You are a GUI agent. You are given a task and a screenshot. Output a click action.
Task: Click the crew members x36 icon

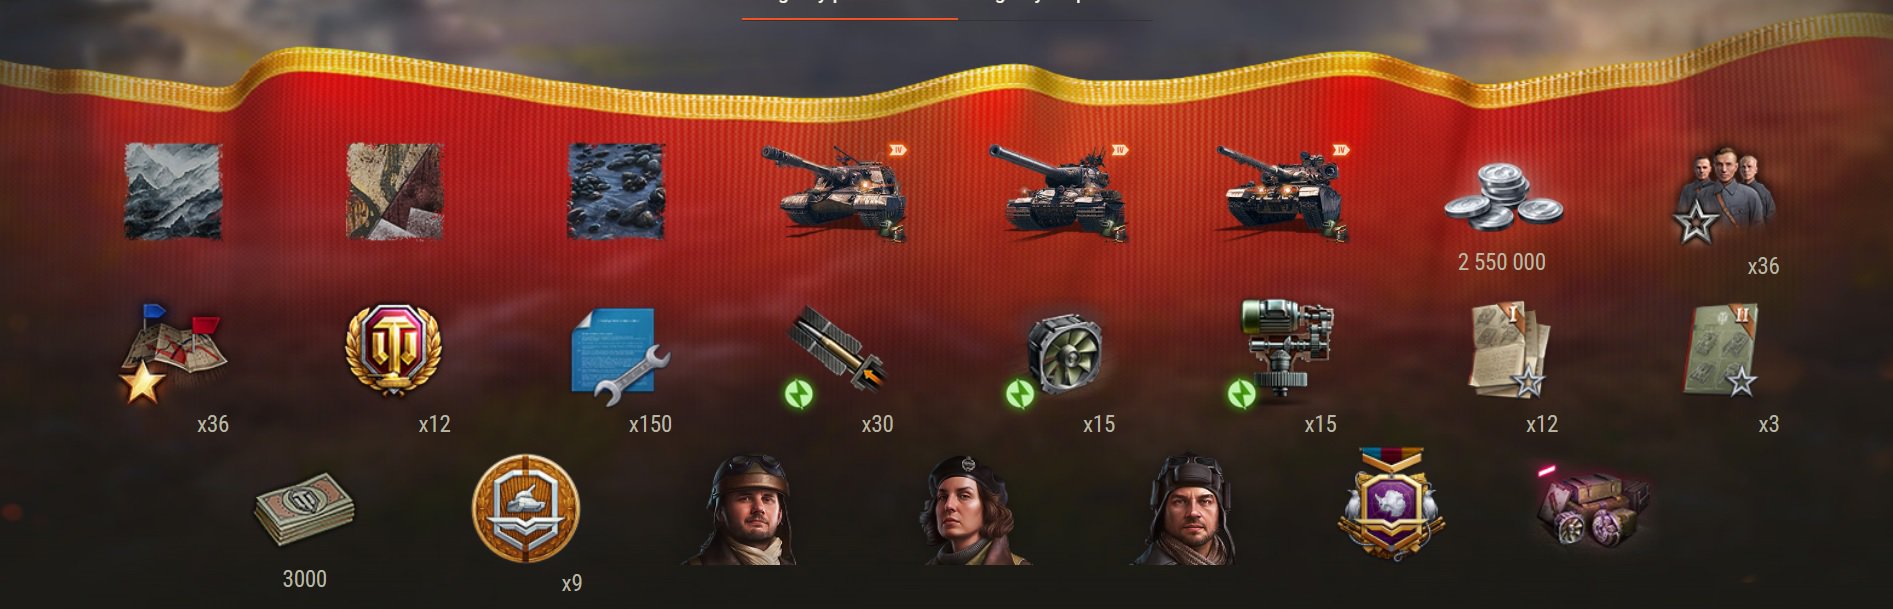coord(1724,196)
